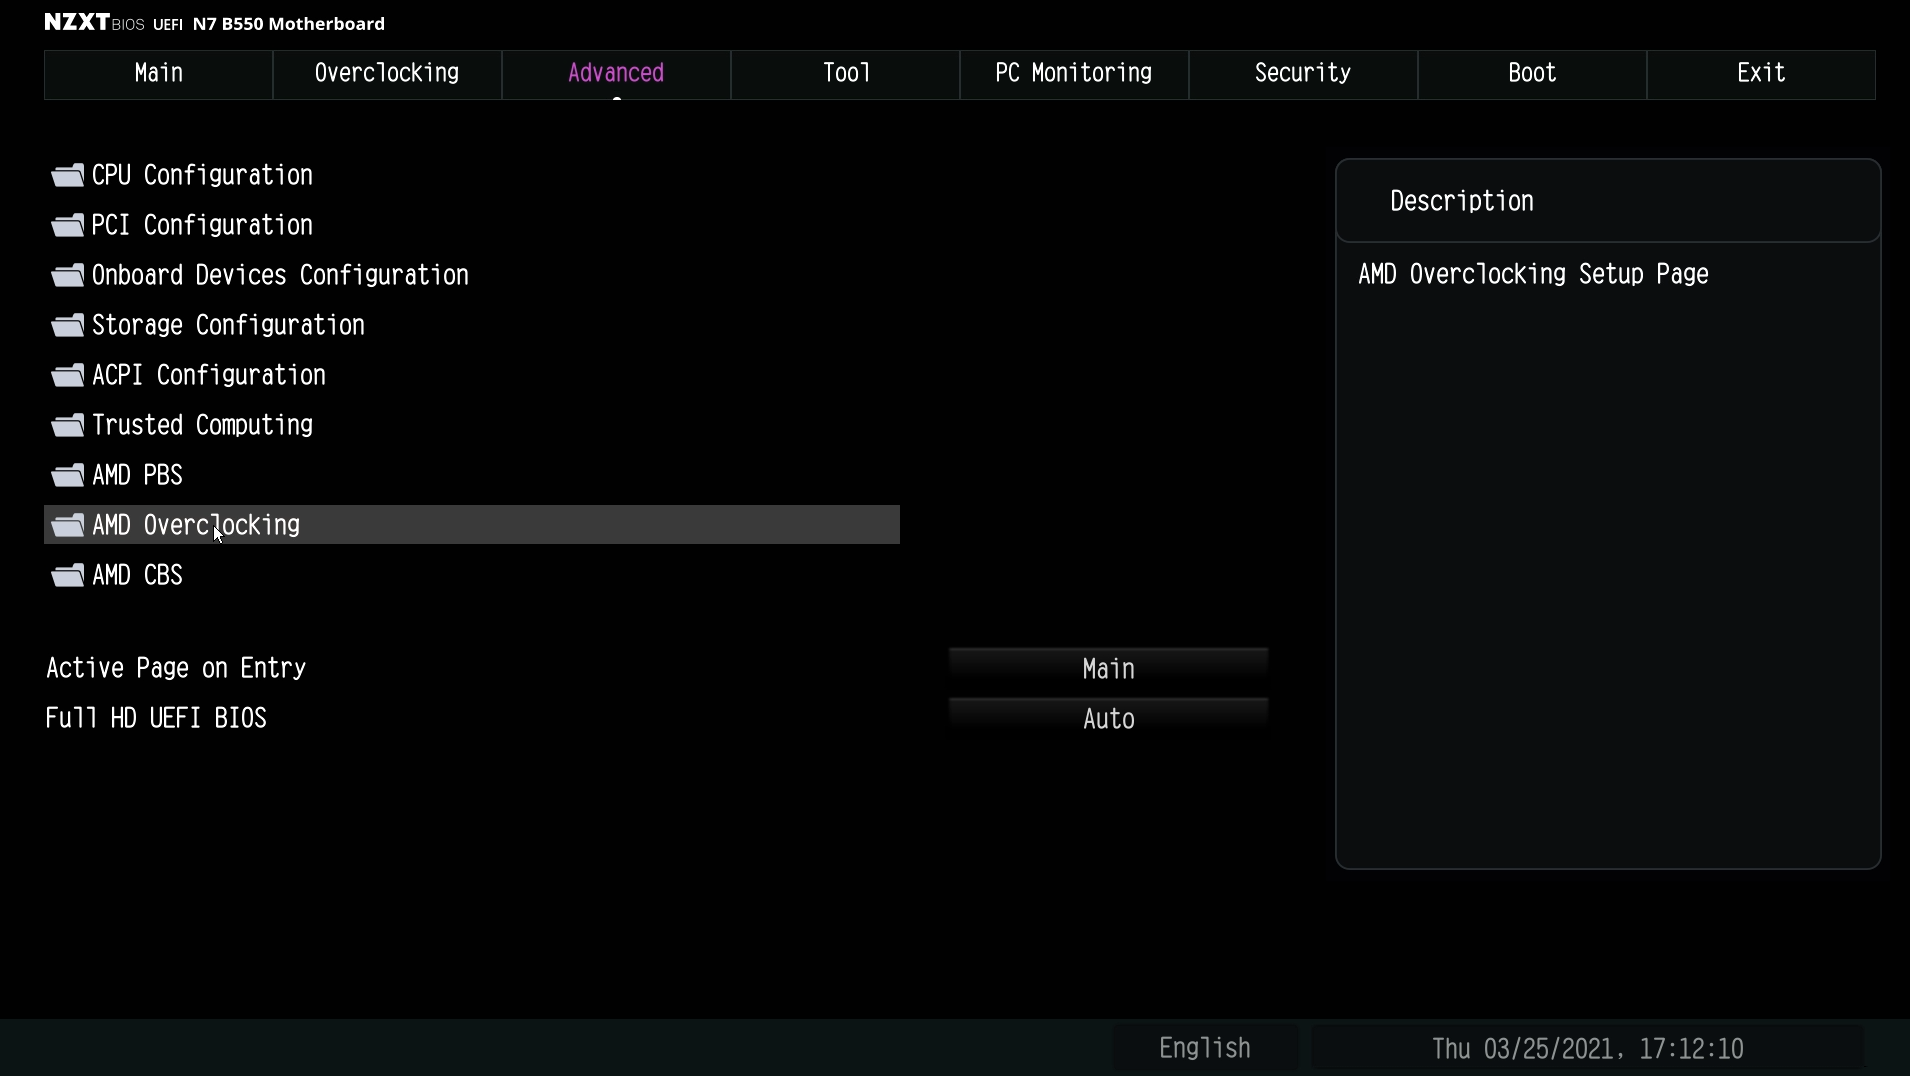Open the Full HD UEFI BIOS dropdown showing Auto
This screenshot has width=1910, height=1076.
pyautogui.click(x=1108, y=719)
